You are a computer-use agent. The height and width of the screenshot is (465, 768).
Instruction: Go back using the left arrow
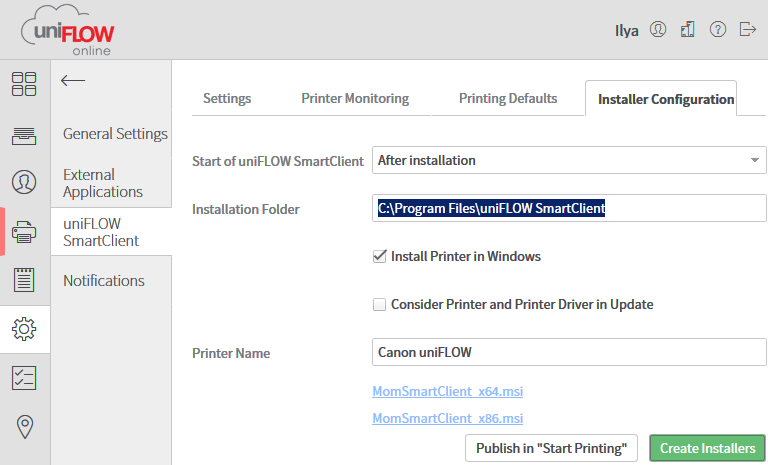coord(73,81)
